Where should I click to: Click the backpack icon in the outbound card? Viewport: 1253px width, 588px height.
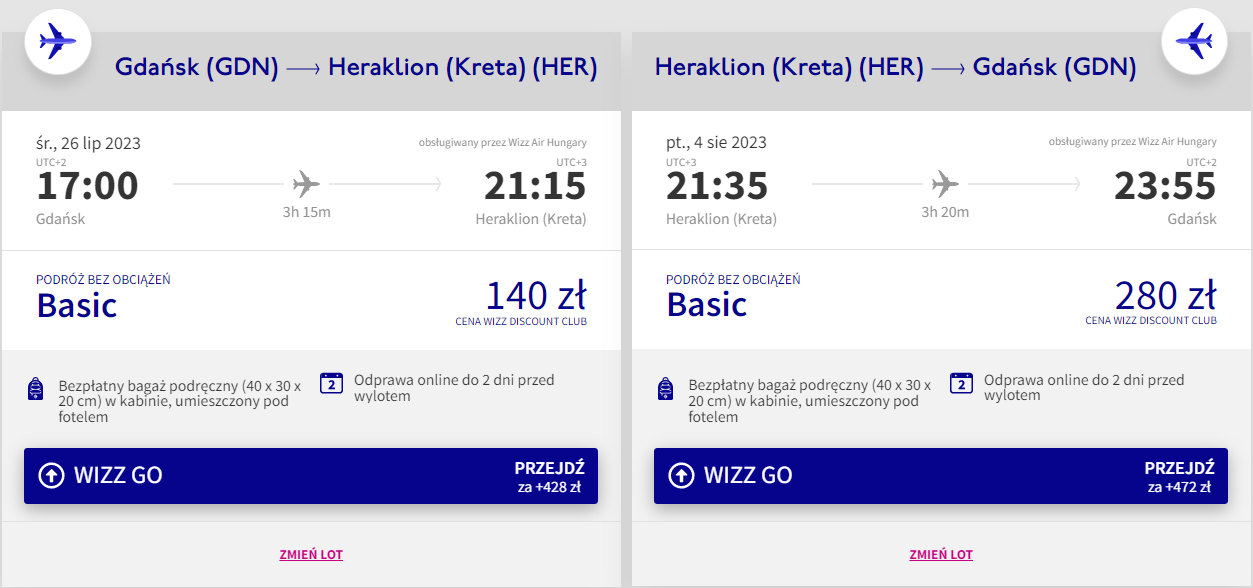36,389
